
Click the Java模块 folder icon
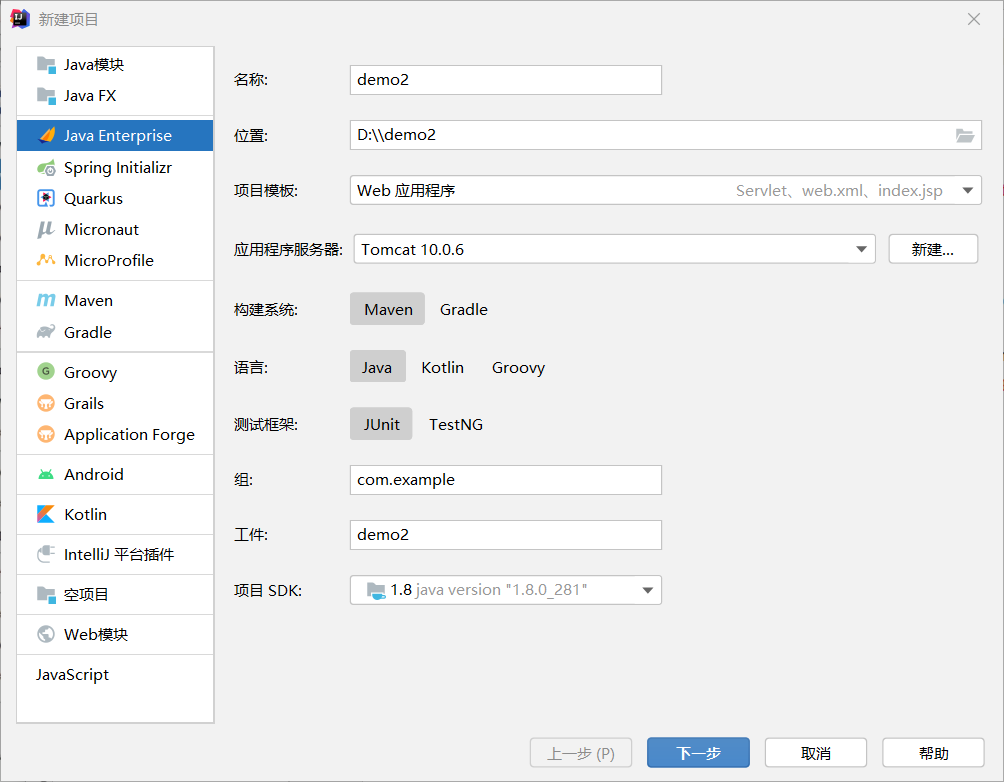(x=46, y=65)
